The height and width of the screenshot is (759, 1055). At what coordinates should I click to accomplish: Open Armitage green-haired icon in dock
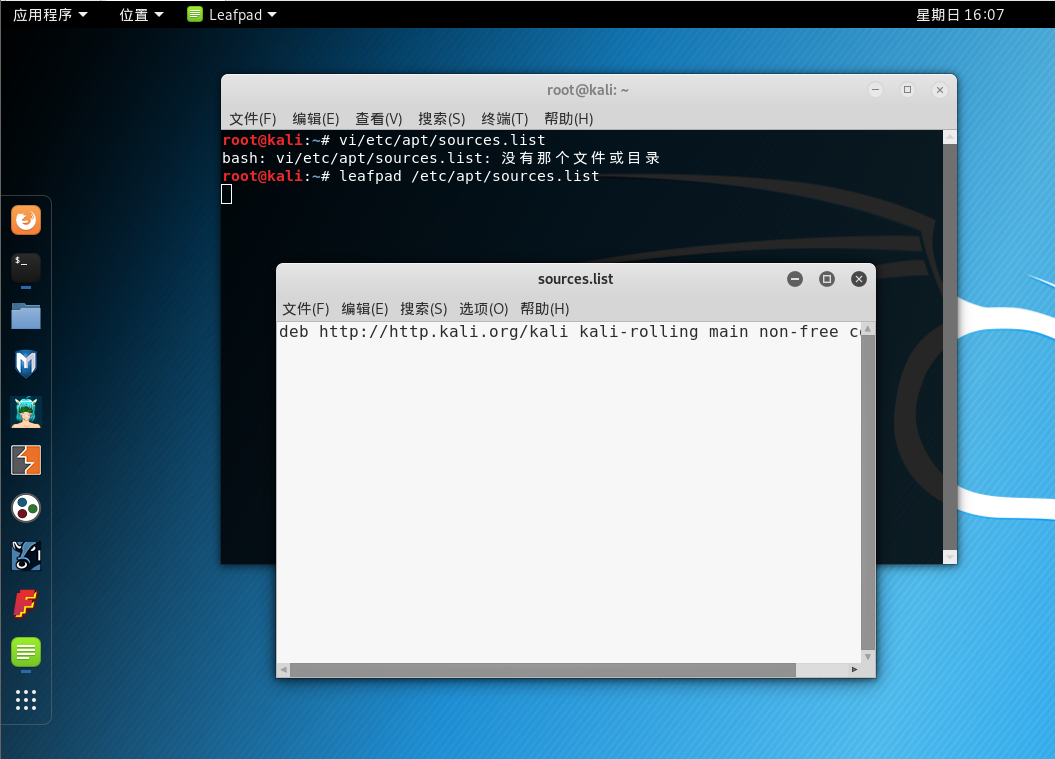(26, 412)
